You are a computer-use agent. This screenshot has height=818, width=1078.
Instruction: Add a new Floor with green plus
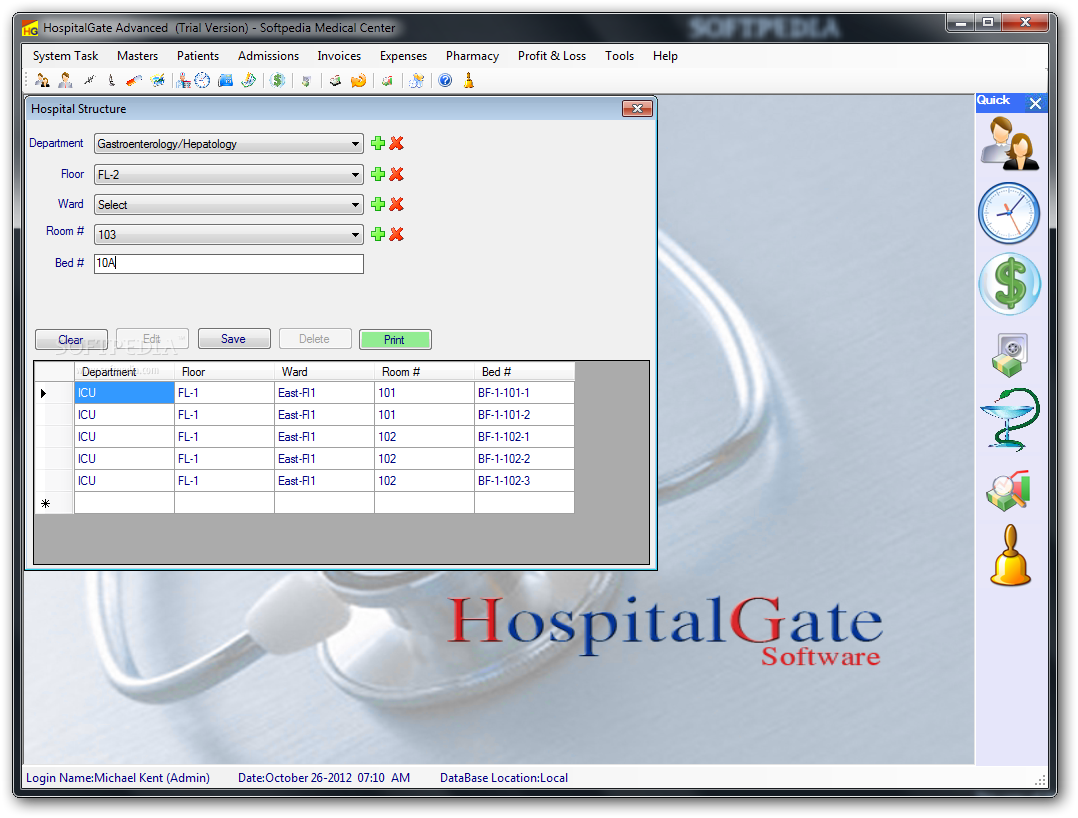coord(377,174)
